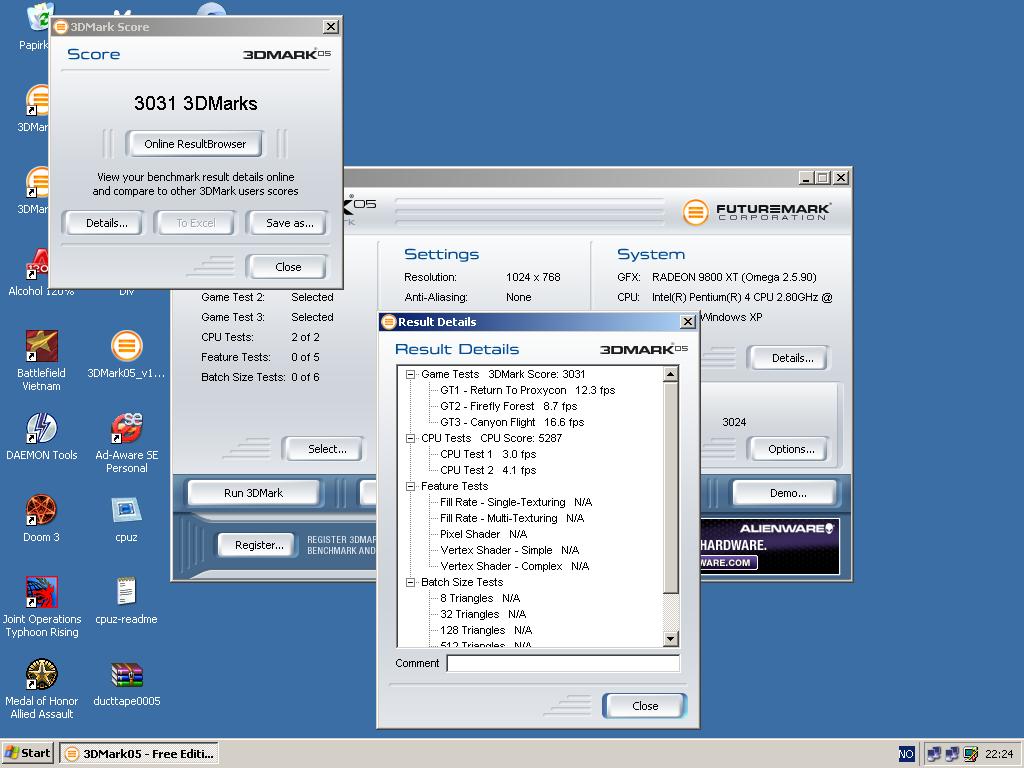Image resolution: width=1024 pixels, height=768 pixels.
Task: Open System Details... in the main window
Action: [792, 358]
